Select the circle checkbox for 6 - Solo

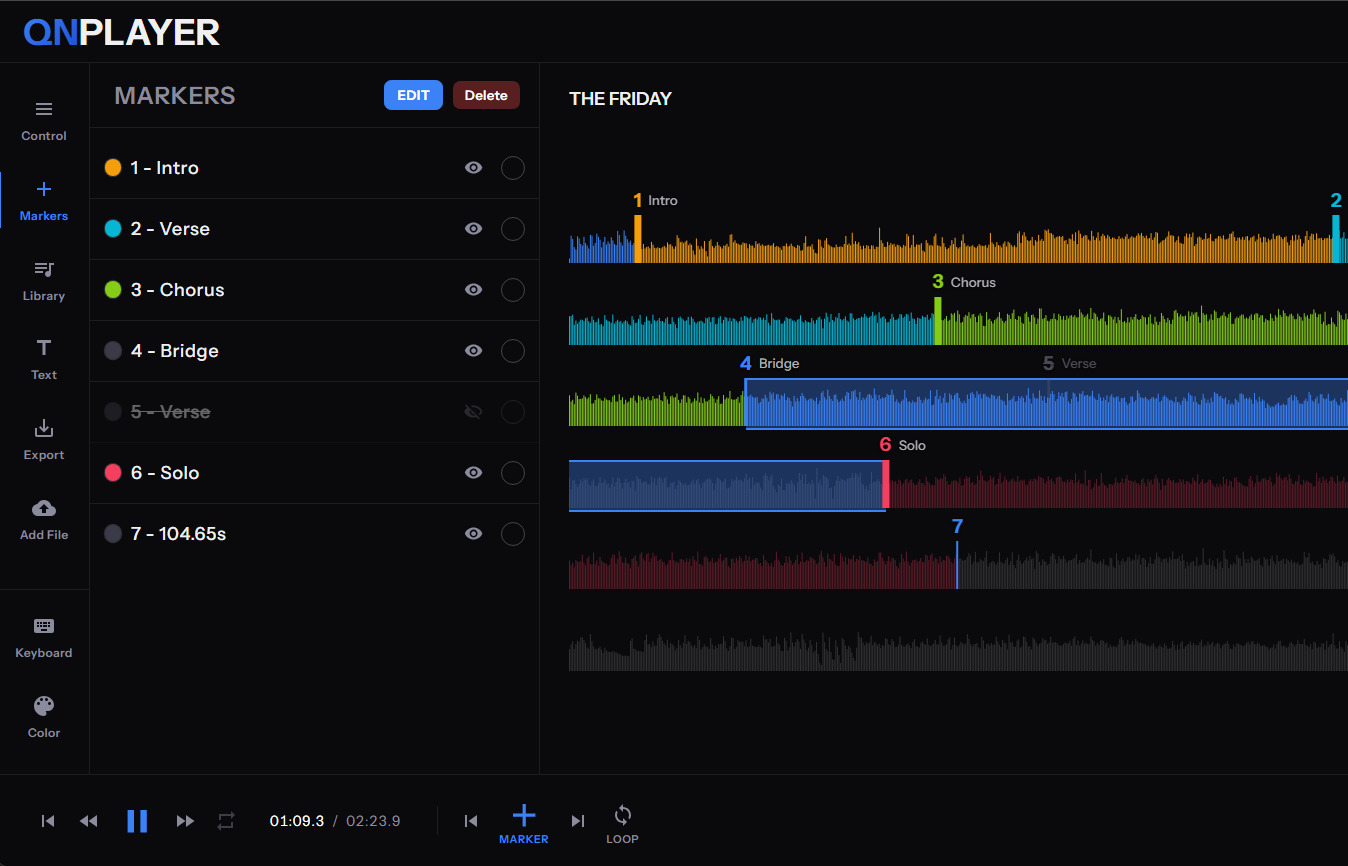[x=513, y=473]
